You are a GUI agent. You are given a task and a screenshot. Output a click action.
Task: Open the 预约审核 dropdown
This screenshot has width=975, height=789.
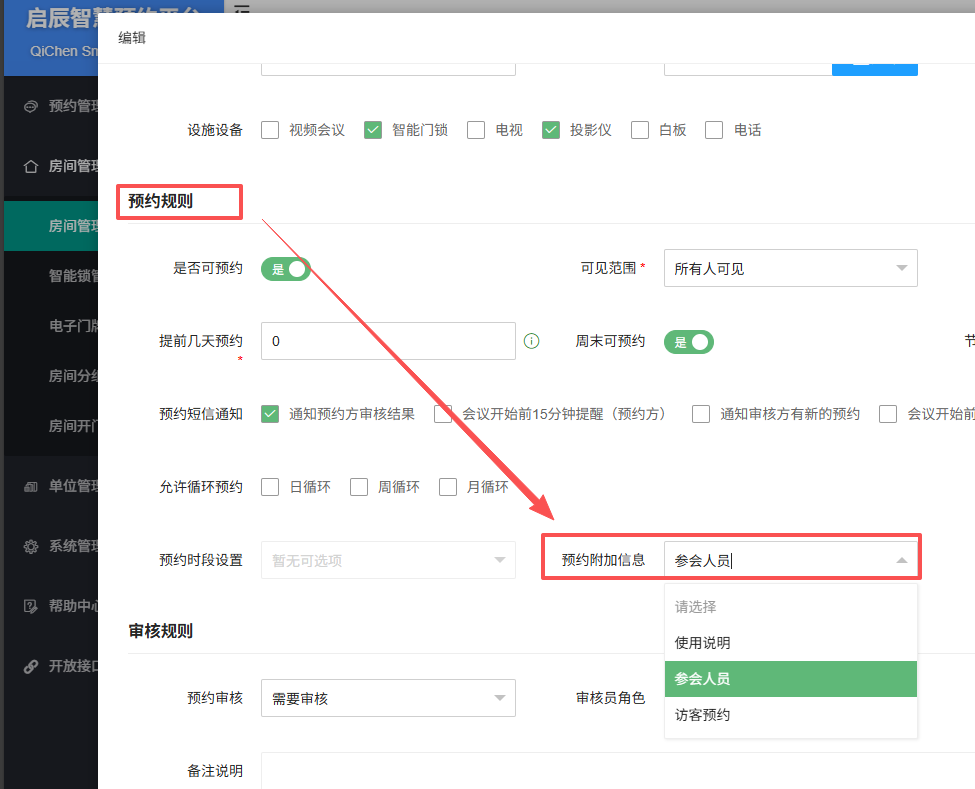pyautogui.click(x=388, y=698)
